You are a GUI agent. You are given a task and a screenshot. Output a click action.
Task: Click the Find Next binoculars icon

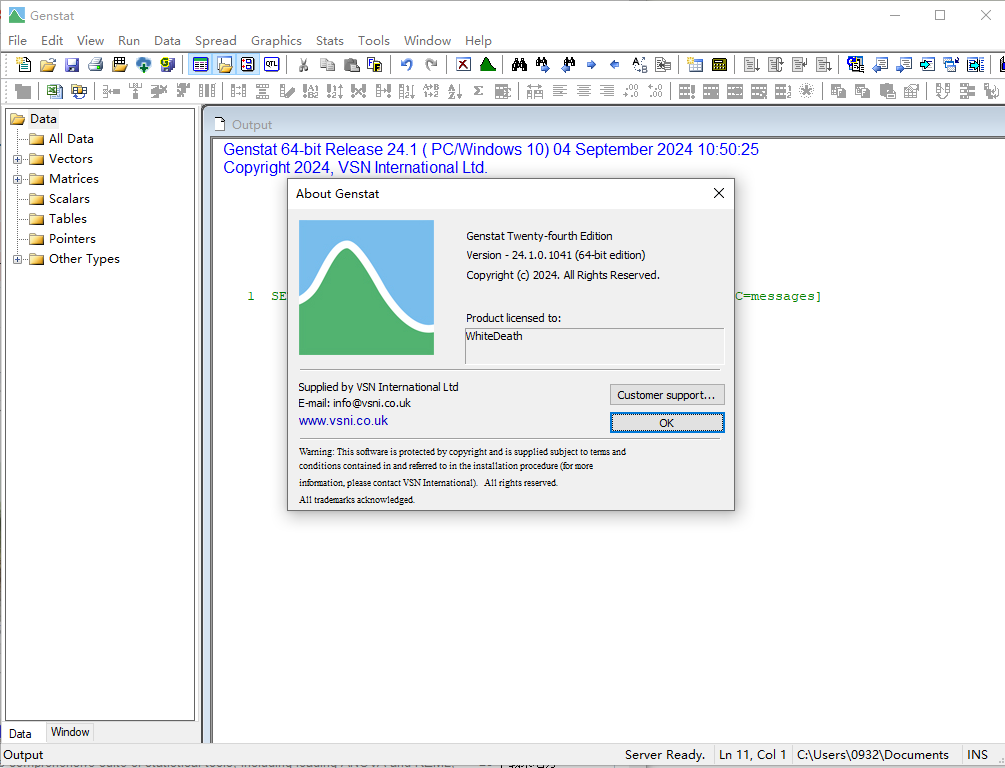[x=543, y=65]
